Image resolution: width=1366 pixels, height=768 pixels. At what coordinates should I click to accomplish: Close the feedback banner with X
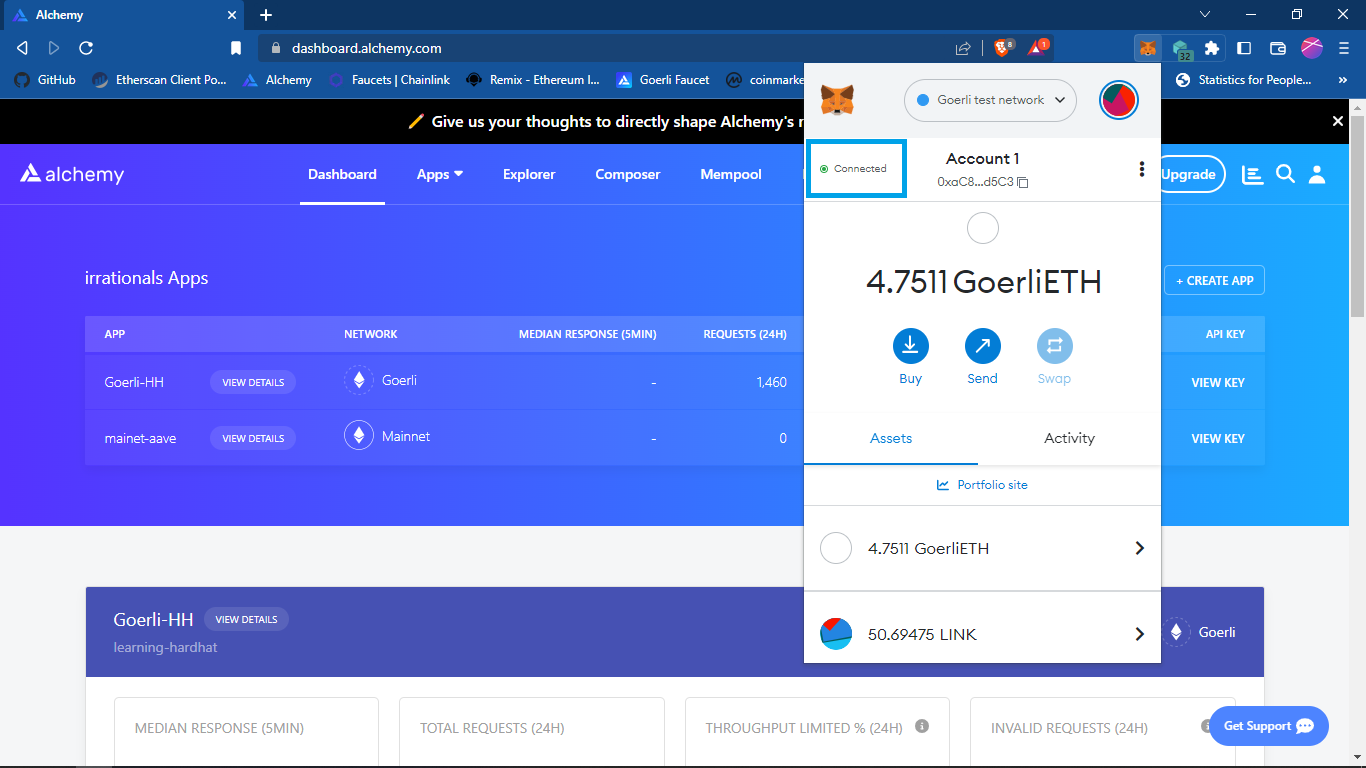click(1338, 121)
